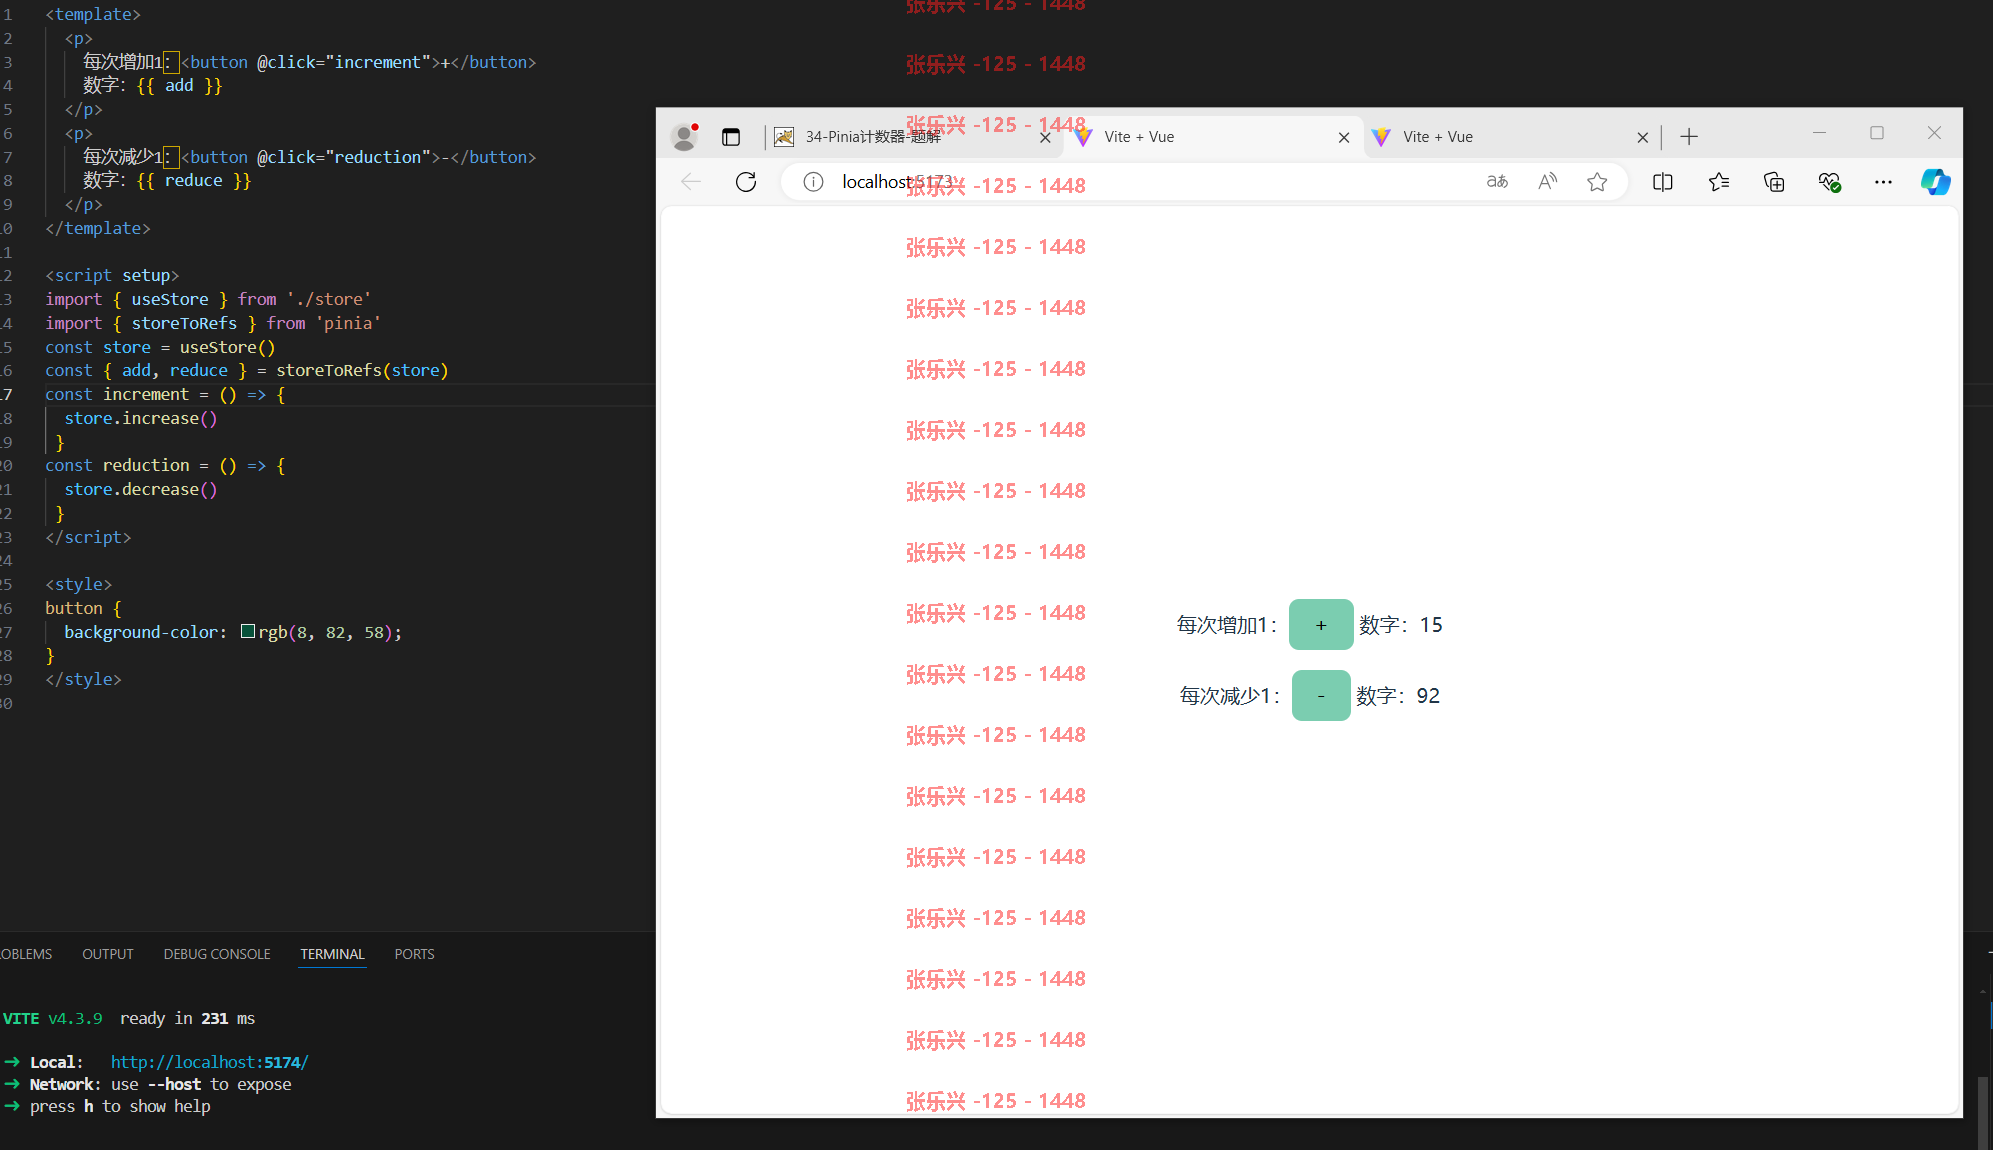
Task: Close the first Vite + Vue tab
Action: pos(1344,138)
